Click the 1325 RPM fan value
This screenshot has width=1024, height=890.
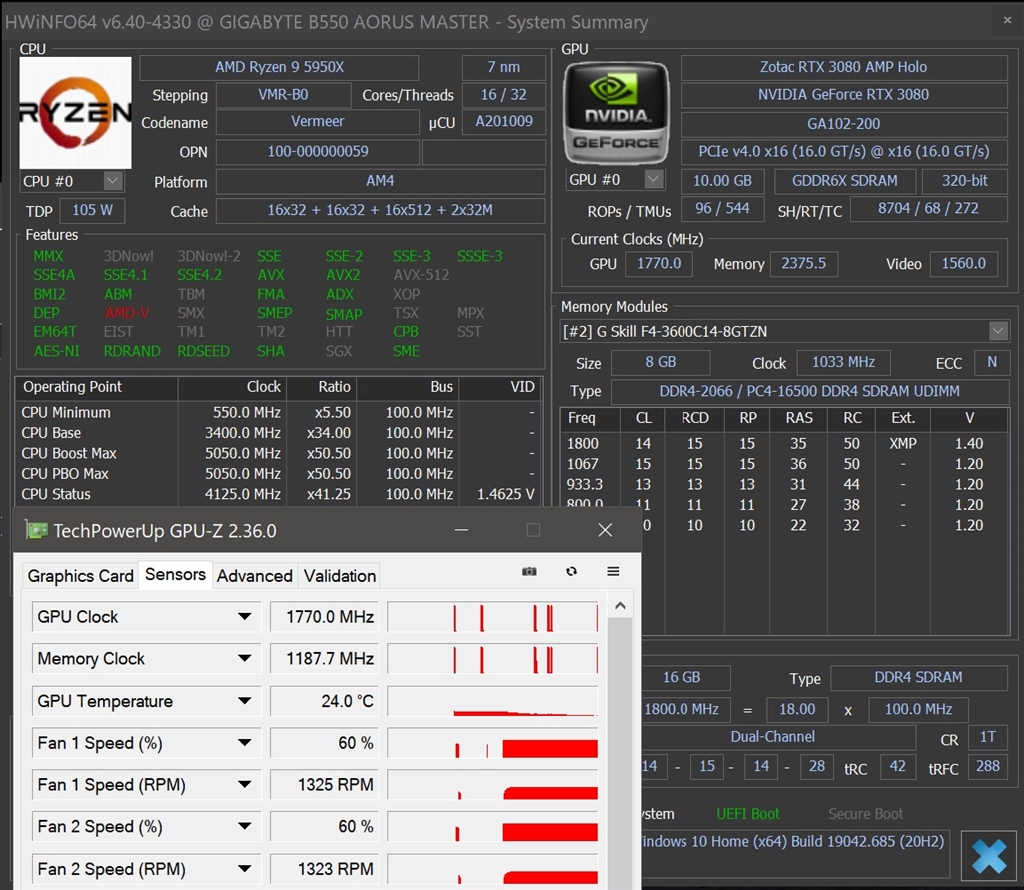[x=324, y=784]
